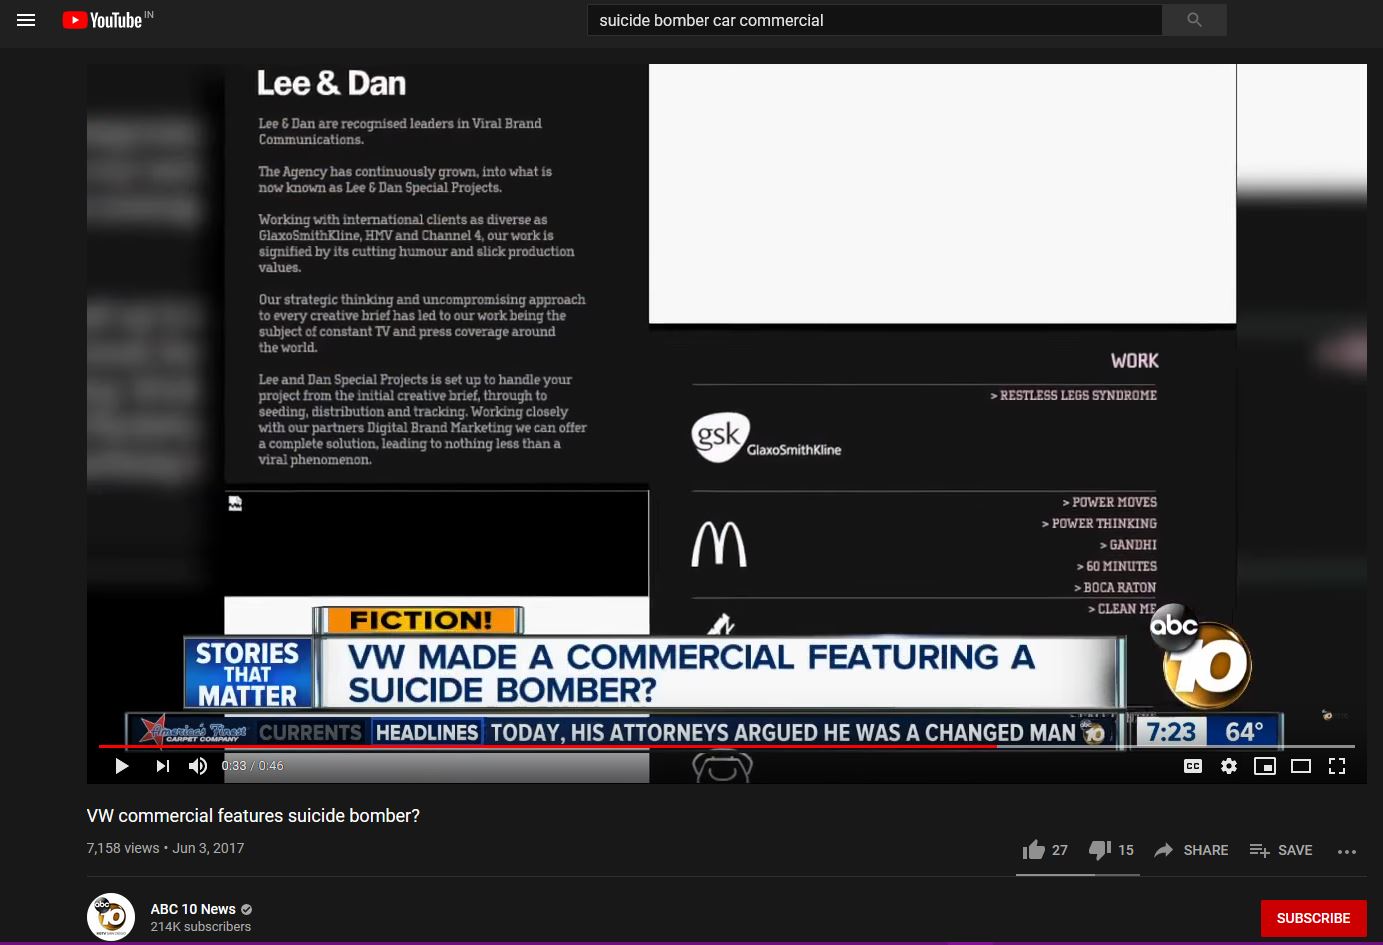Click the video title text
The height and width of the screenshot is (945, 1383).
(x=253, y=816)
